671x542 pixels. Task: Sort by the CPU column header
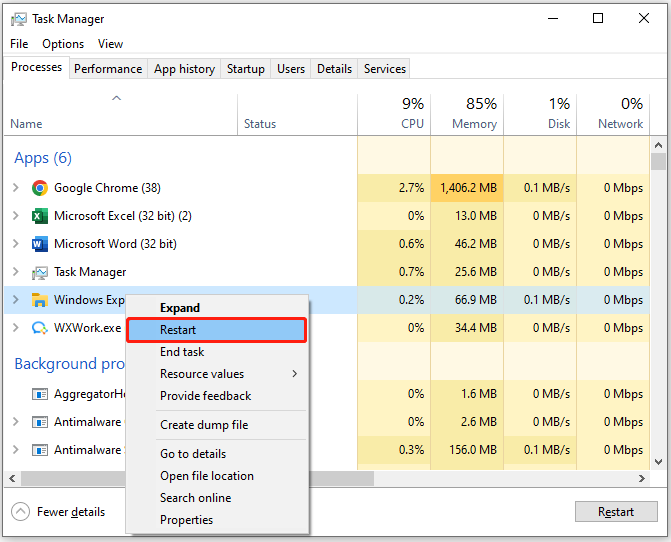pyautogui.click(x=394, y=115)
